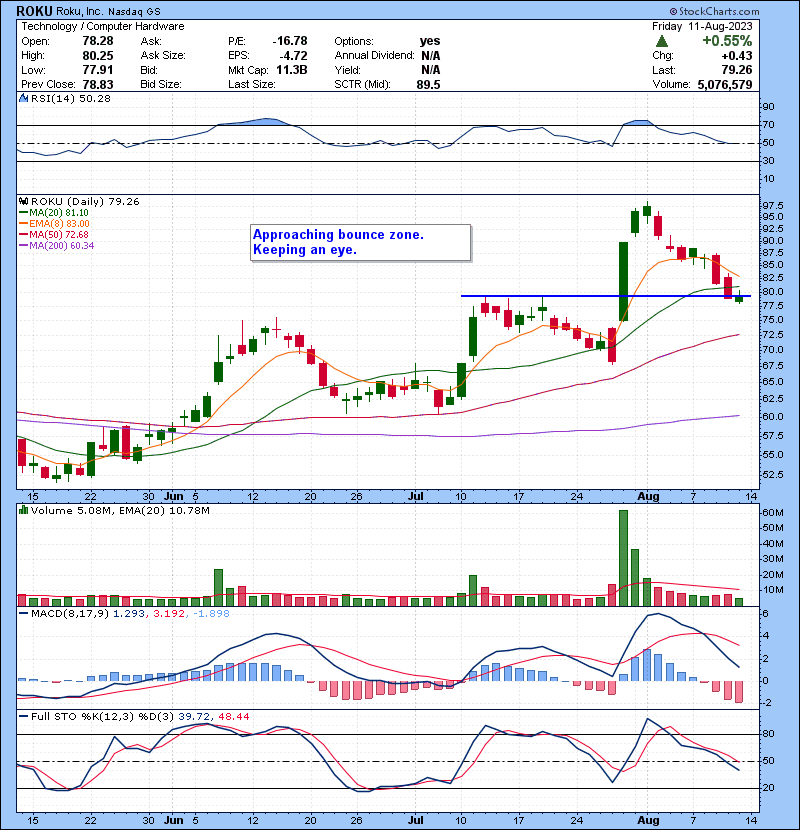Click the Options value yes

pyautogui.click(x=430, y=41)
